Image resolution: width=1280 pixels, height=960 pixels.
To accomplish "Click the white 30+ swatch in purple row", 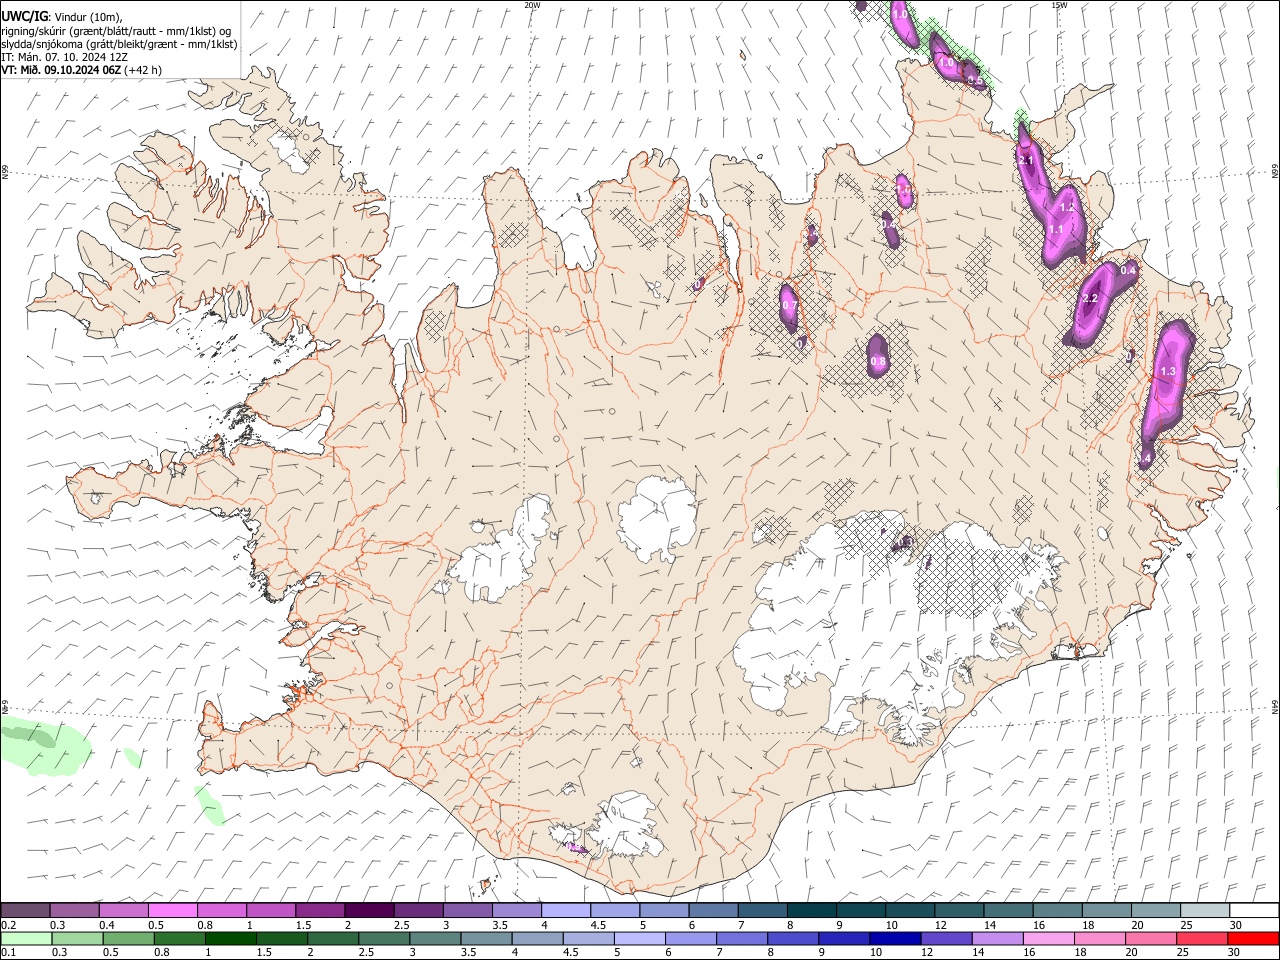I will [1254, 911].
